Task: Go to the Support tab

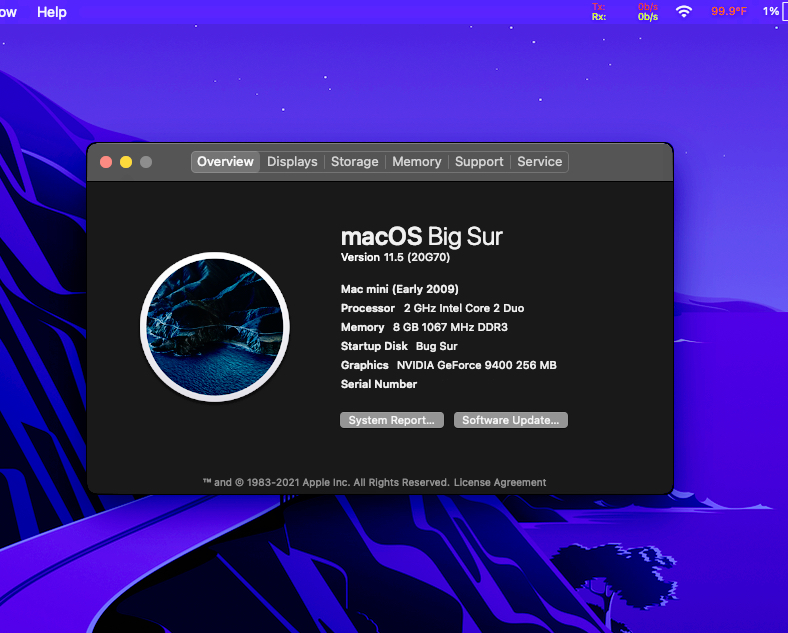Action: (x=479, y=162)
